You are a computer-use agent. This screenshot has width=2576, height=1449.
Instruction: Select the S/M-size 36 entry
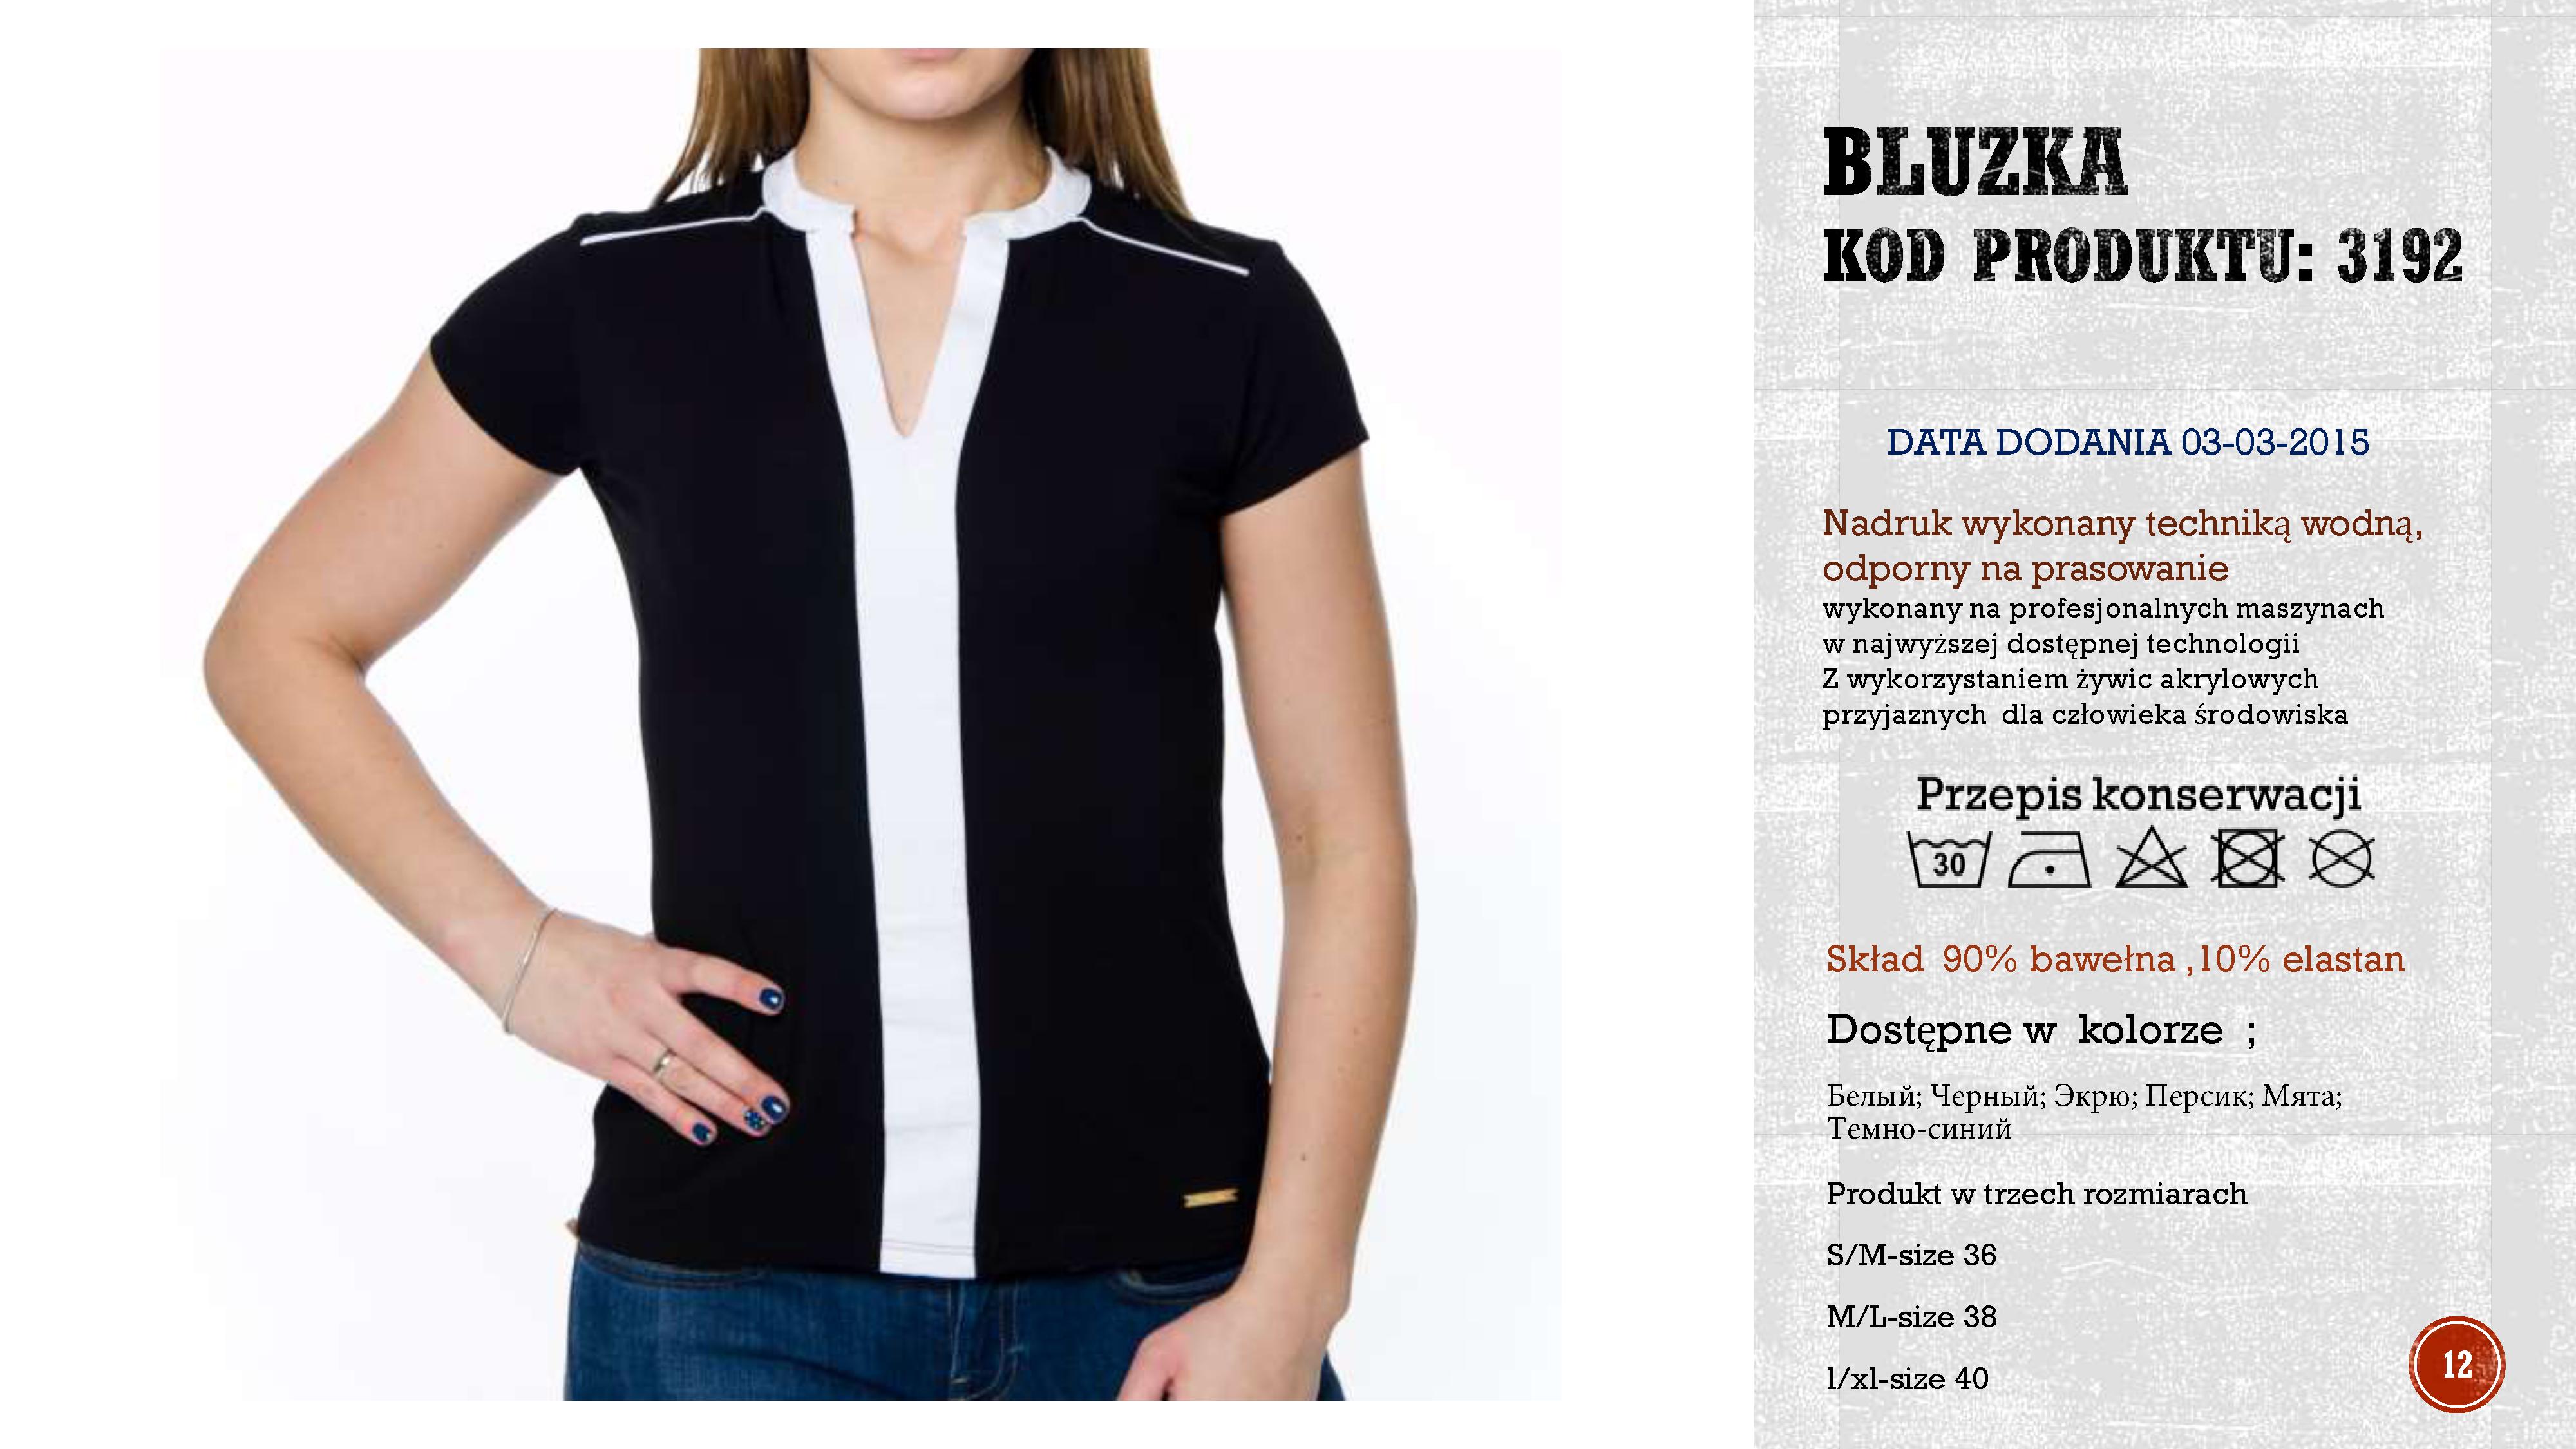(x=1911, y=1255)
